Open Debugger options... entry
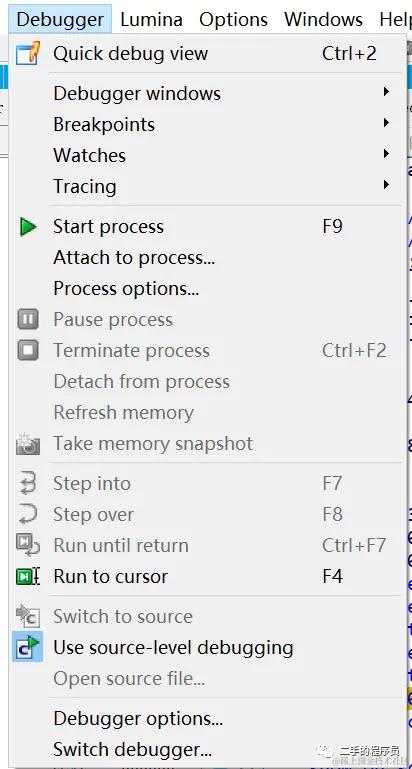The height and width of the screenshot is (769, 412). 138,719
